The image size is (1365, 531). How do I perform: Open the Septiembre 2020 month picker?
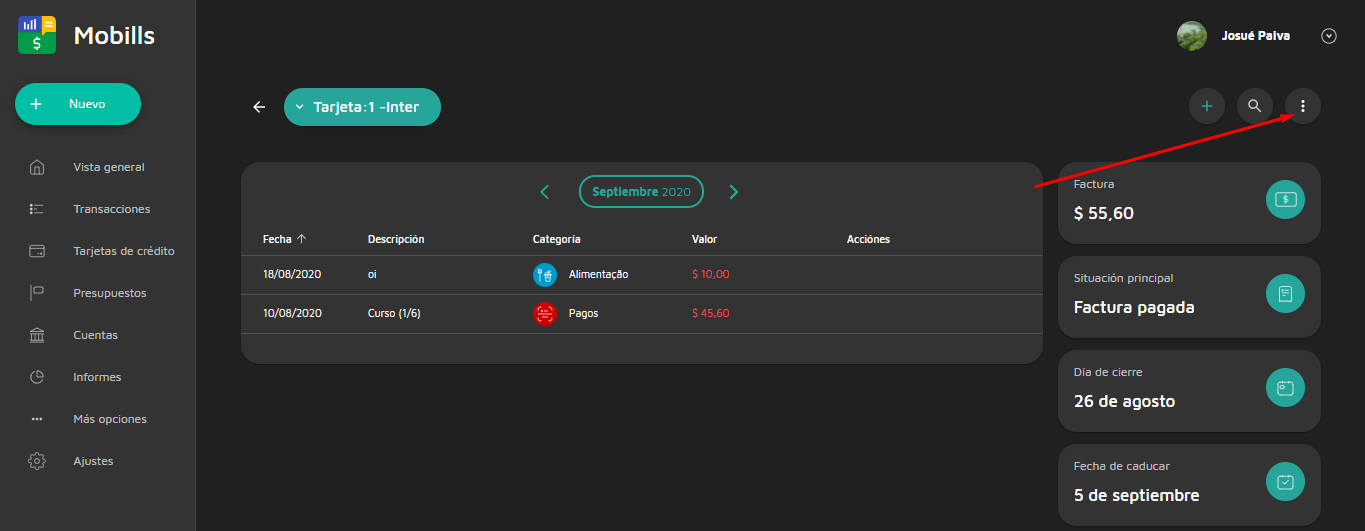[x=641, y=191]
